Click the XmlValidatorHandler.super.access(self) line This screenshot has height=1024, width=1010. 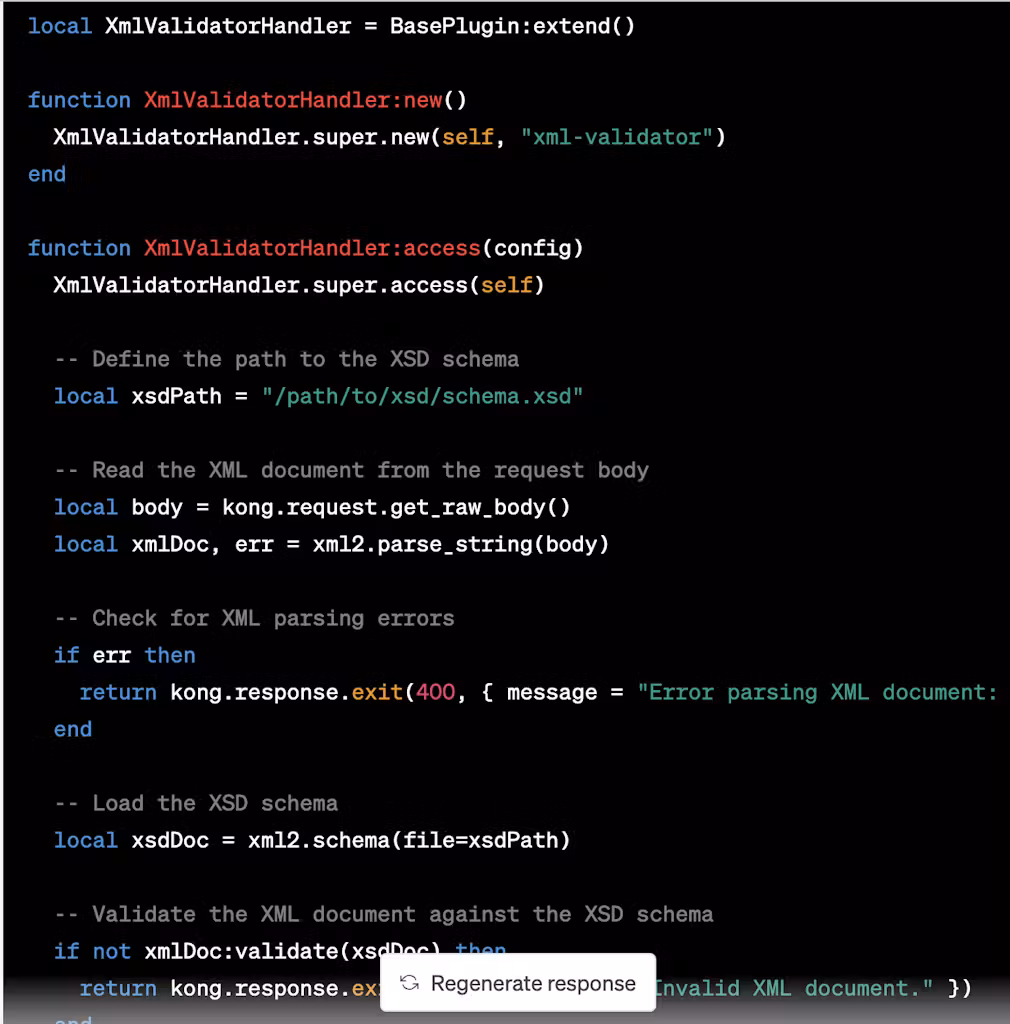click(299, 285)
